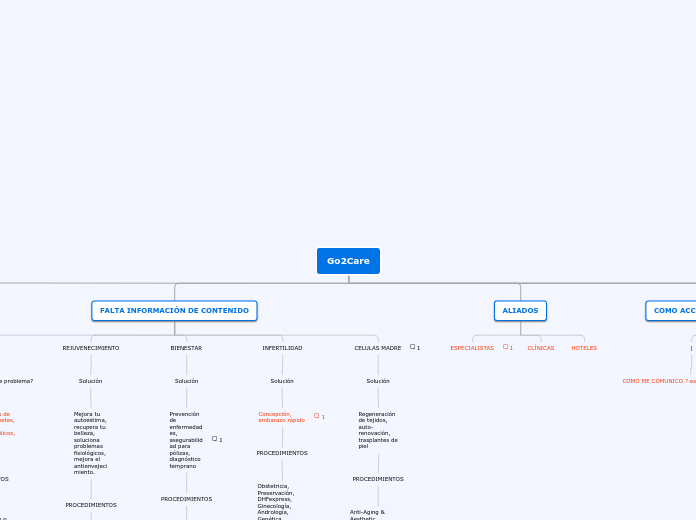
Task: Select the REJUVENECIMIENTO topic
Action: [x=91, y=348]
